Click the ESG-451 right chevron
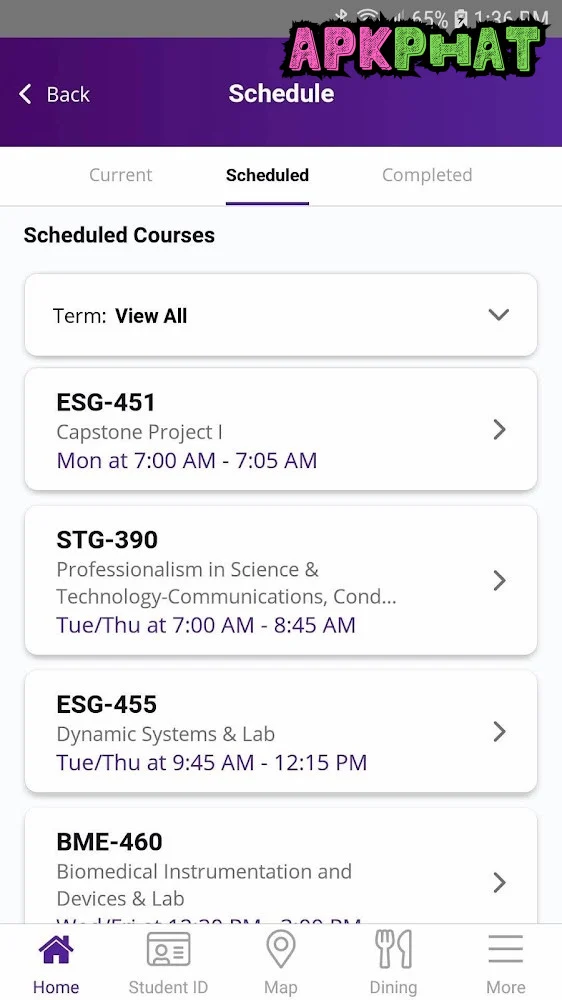Image resolution: width=562 pixels, height=1000 pixels. tap(499, 430)
